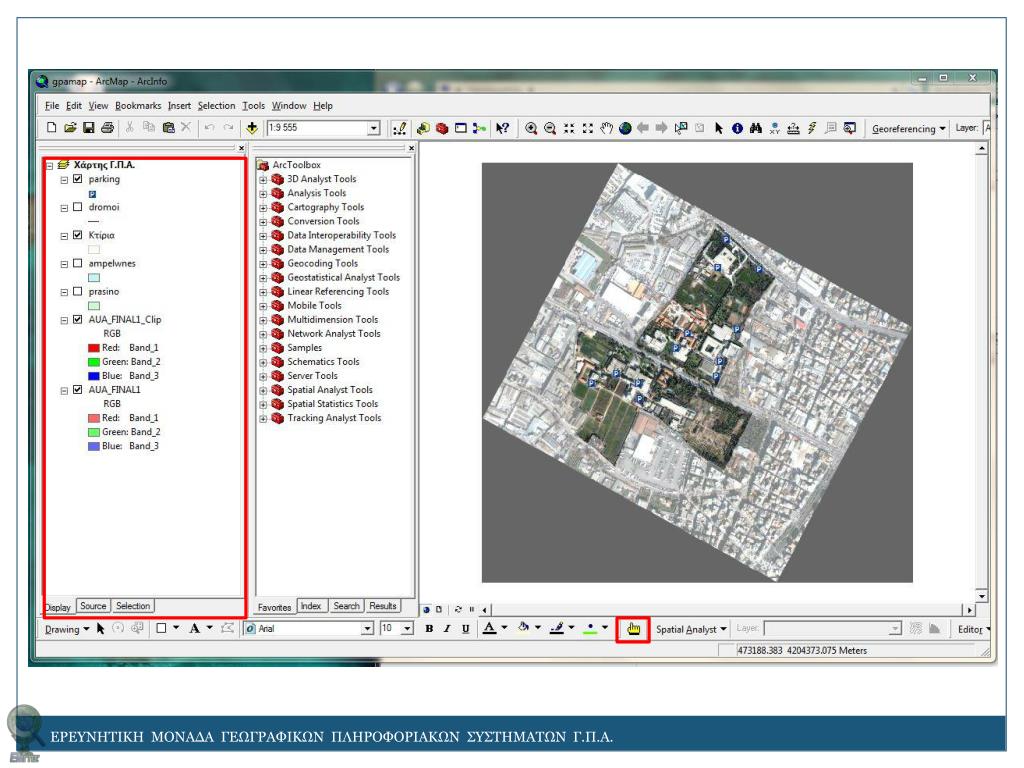Screen dimensions: 1024x768
Task: Show the Command Line window icon
Action: (460, 129)
